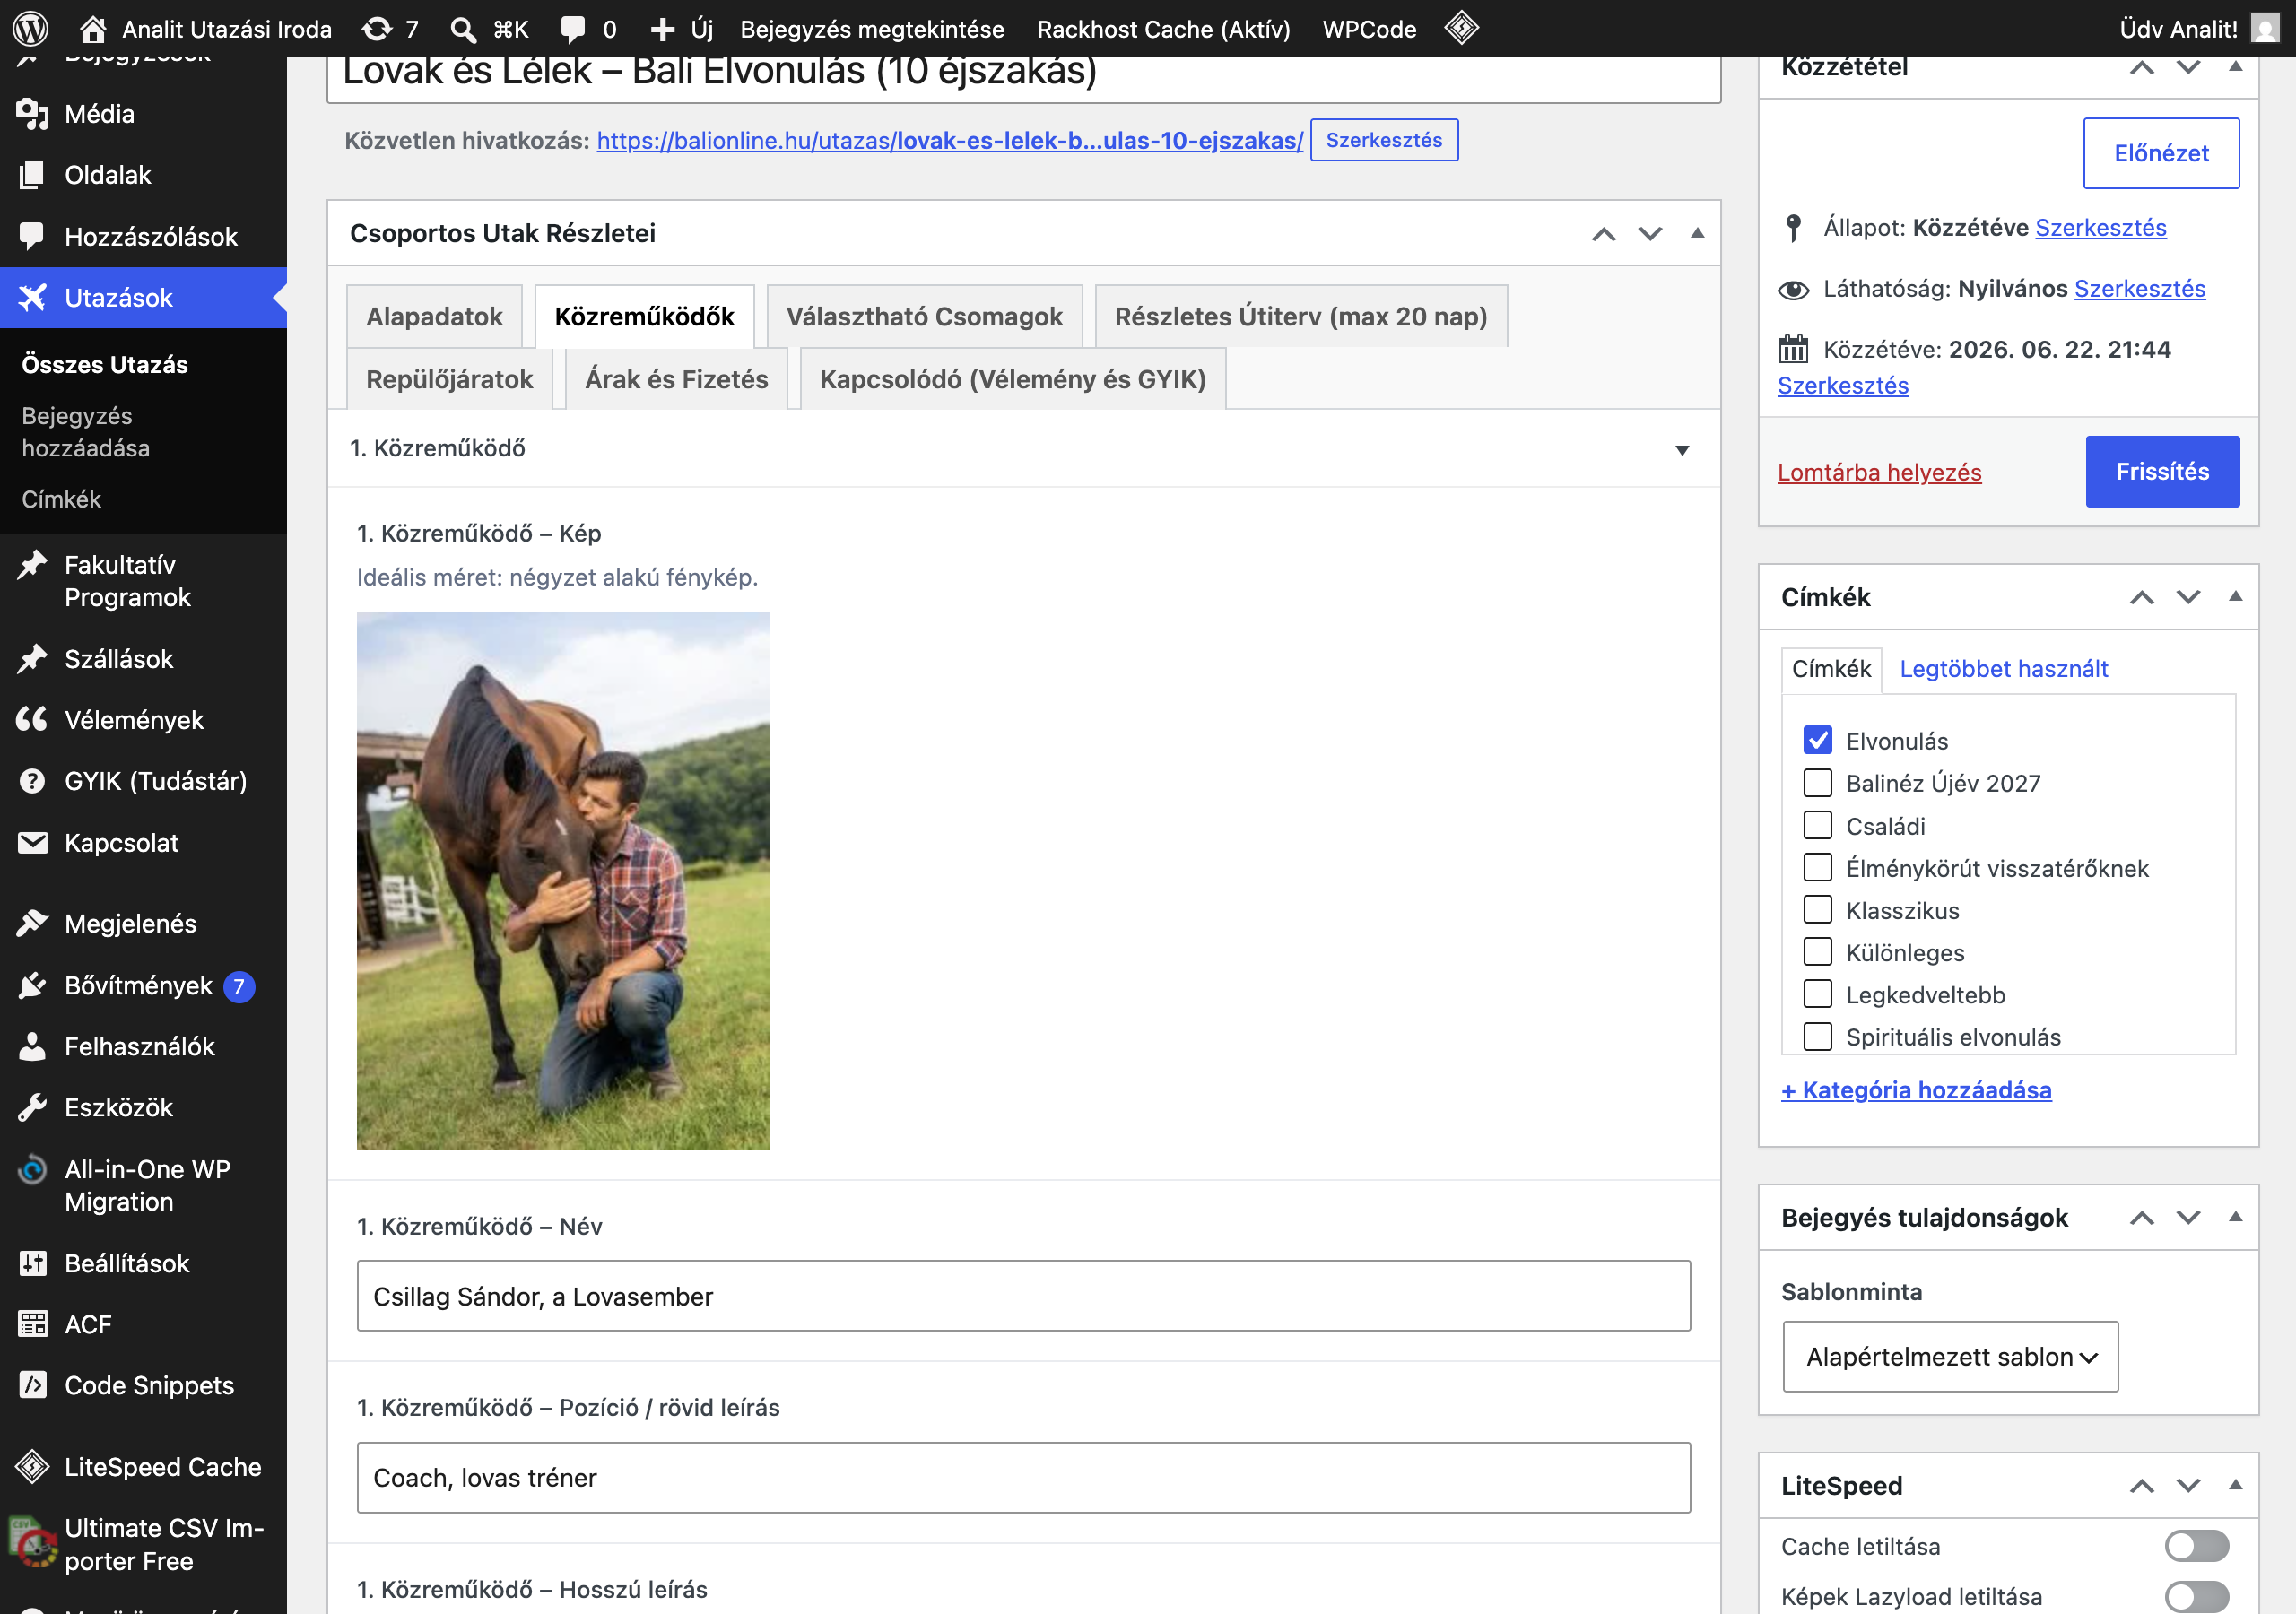Open the WordPress logo menu

click(x=31, y=28)
